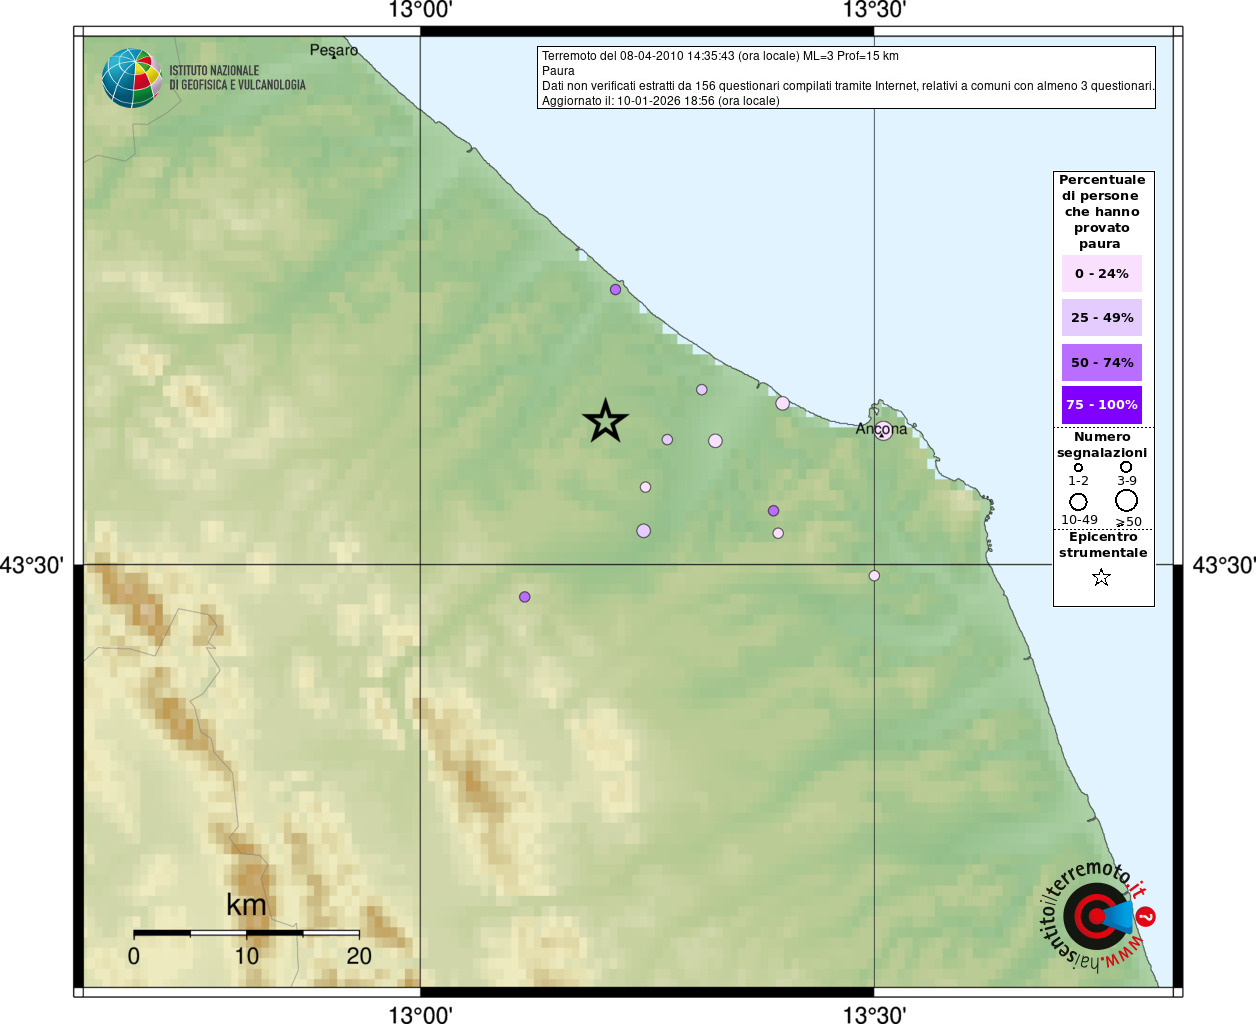Click the 'Aggiornato il: 10-01-2026' line

(661, 101)
